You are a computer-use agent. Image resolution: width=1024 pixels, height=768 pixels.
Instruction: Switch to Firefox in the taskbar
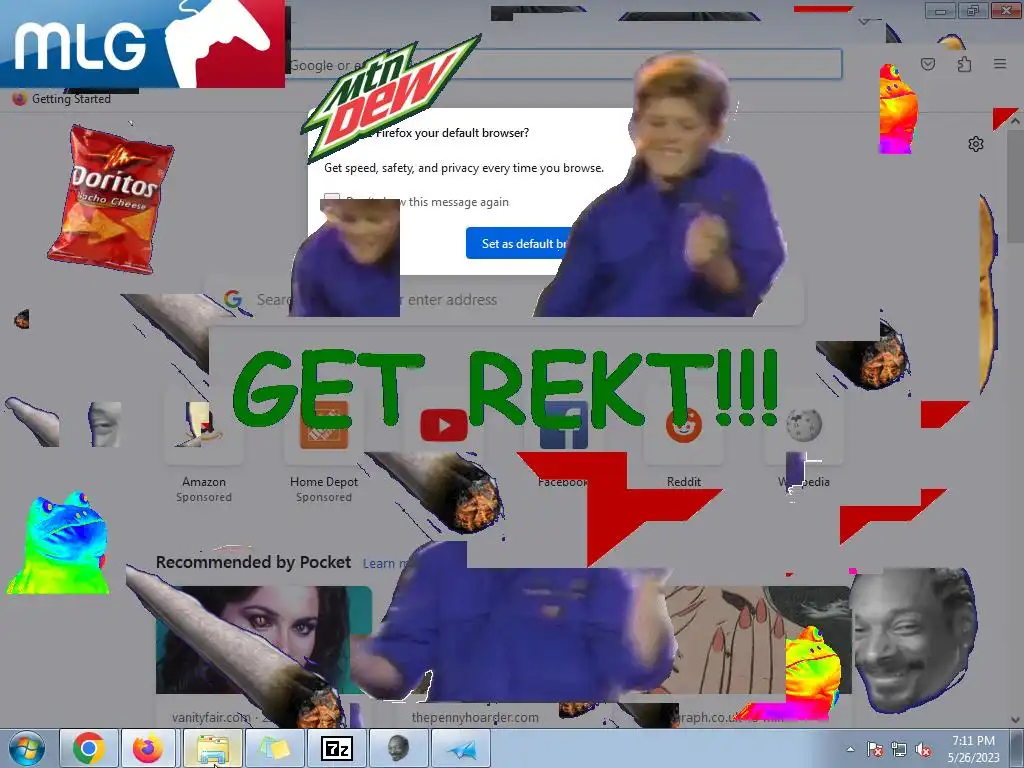pyautogui.click(x=148, y=748)
